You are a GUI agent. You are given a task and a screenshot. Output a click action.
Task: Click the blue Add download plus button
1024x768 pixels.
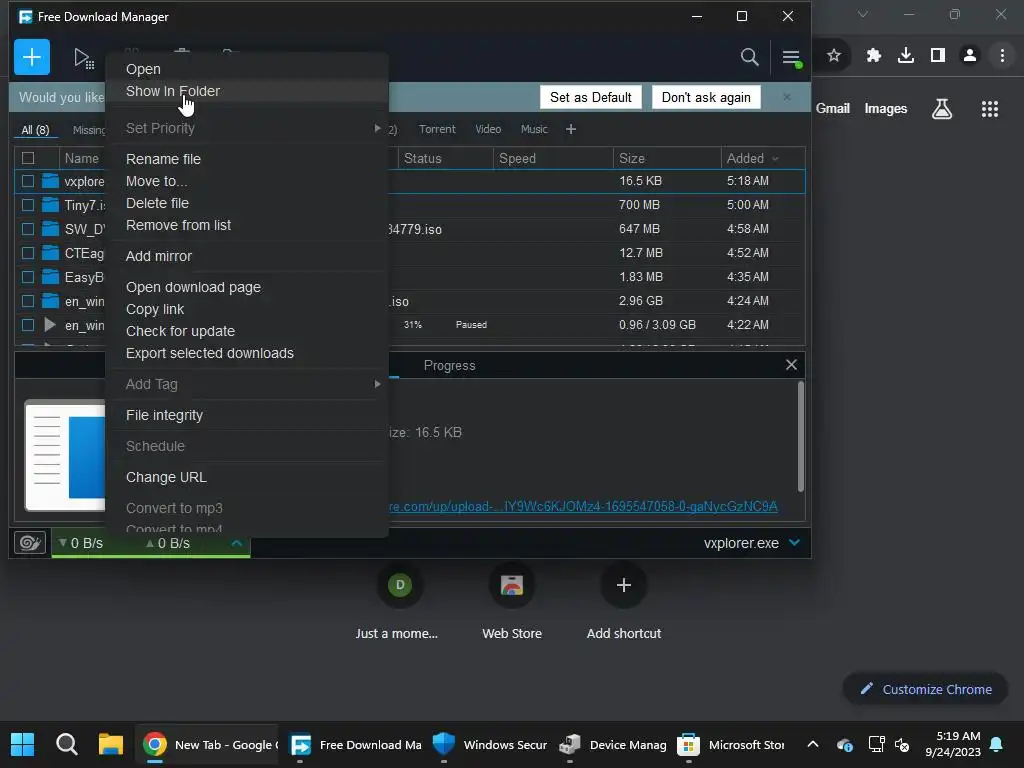click(x=31, y=57)
